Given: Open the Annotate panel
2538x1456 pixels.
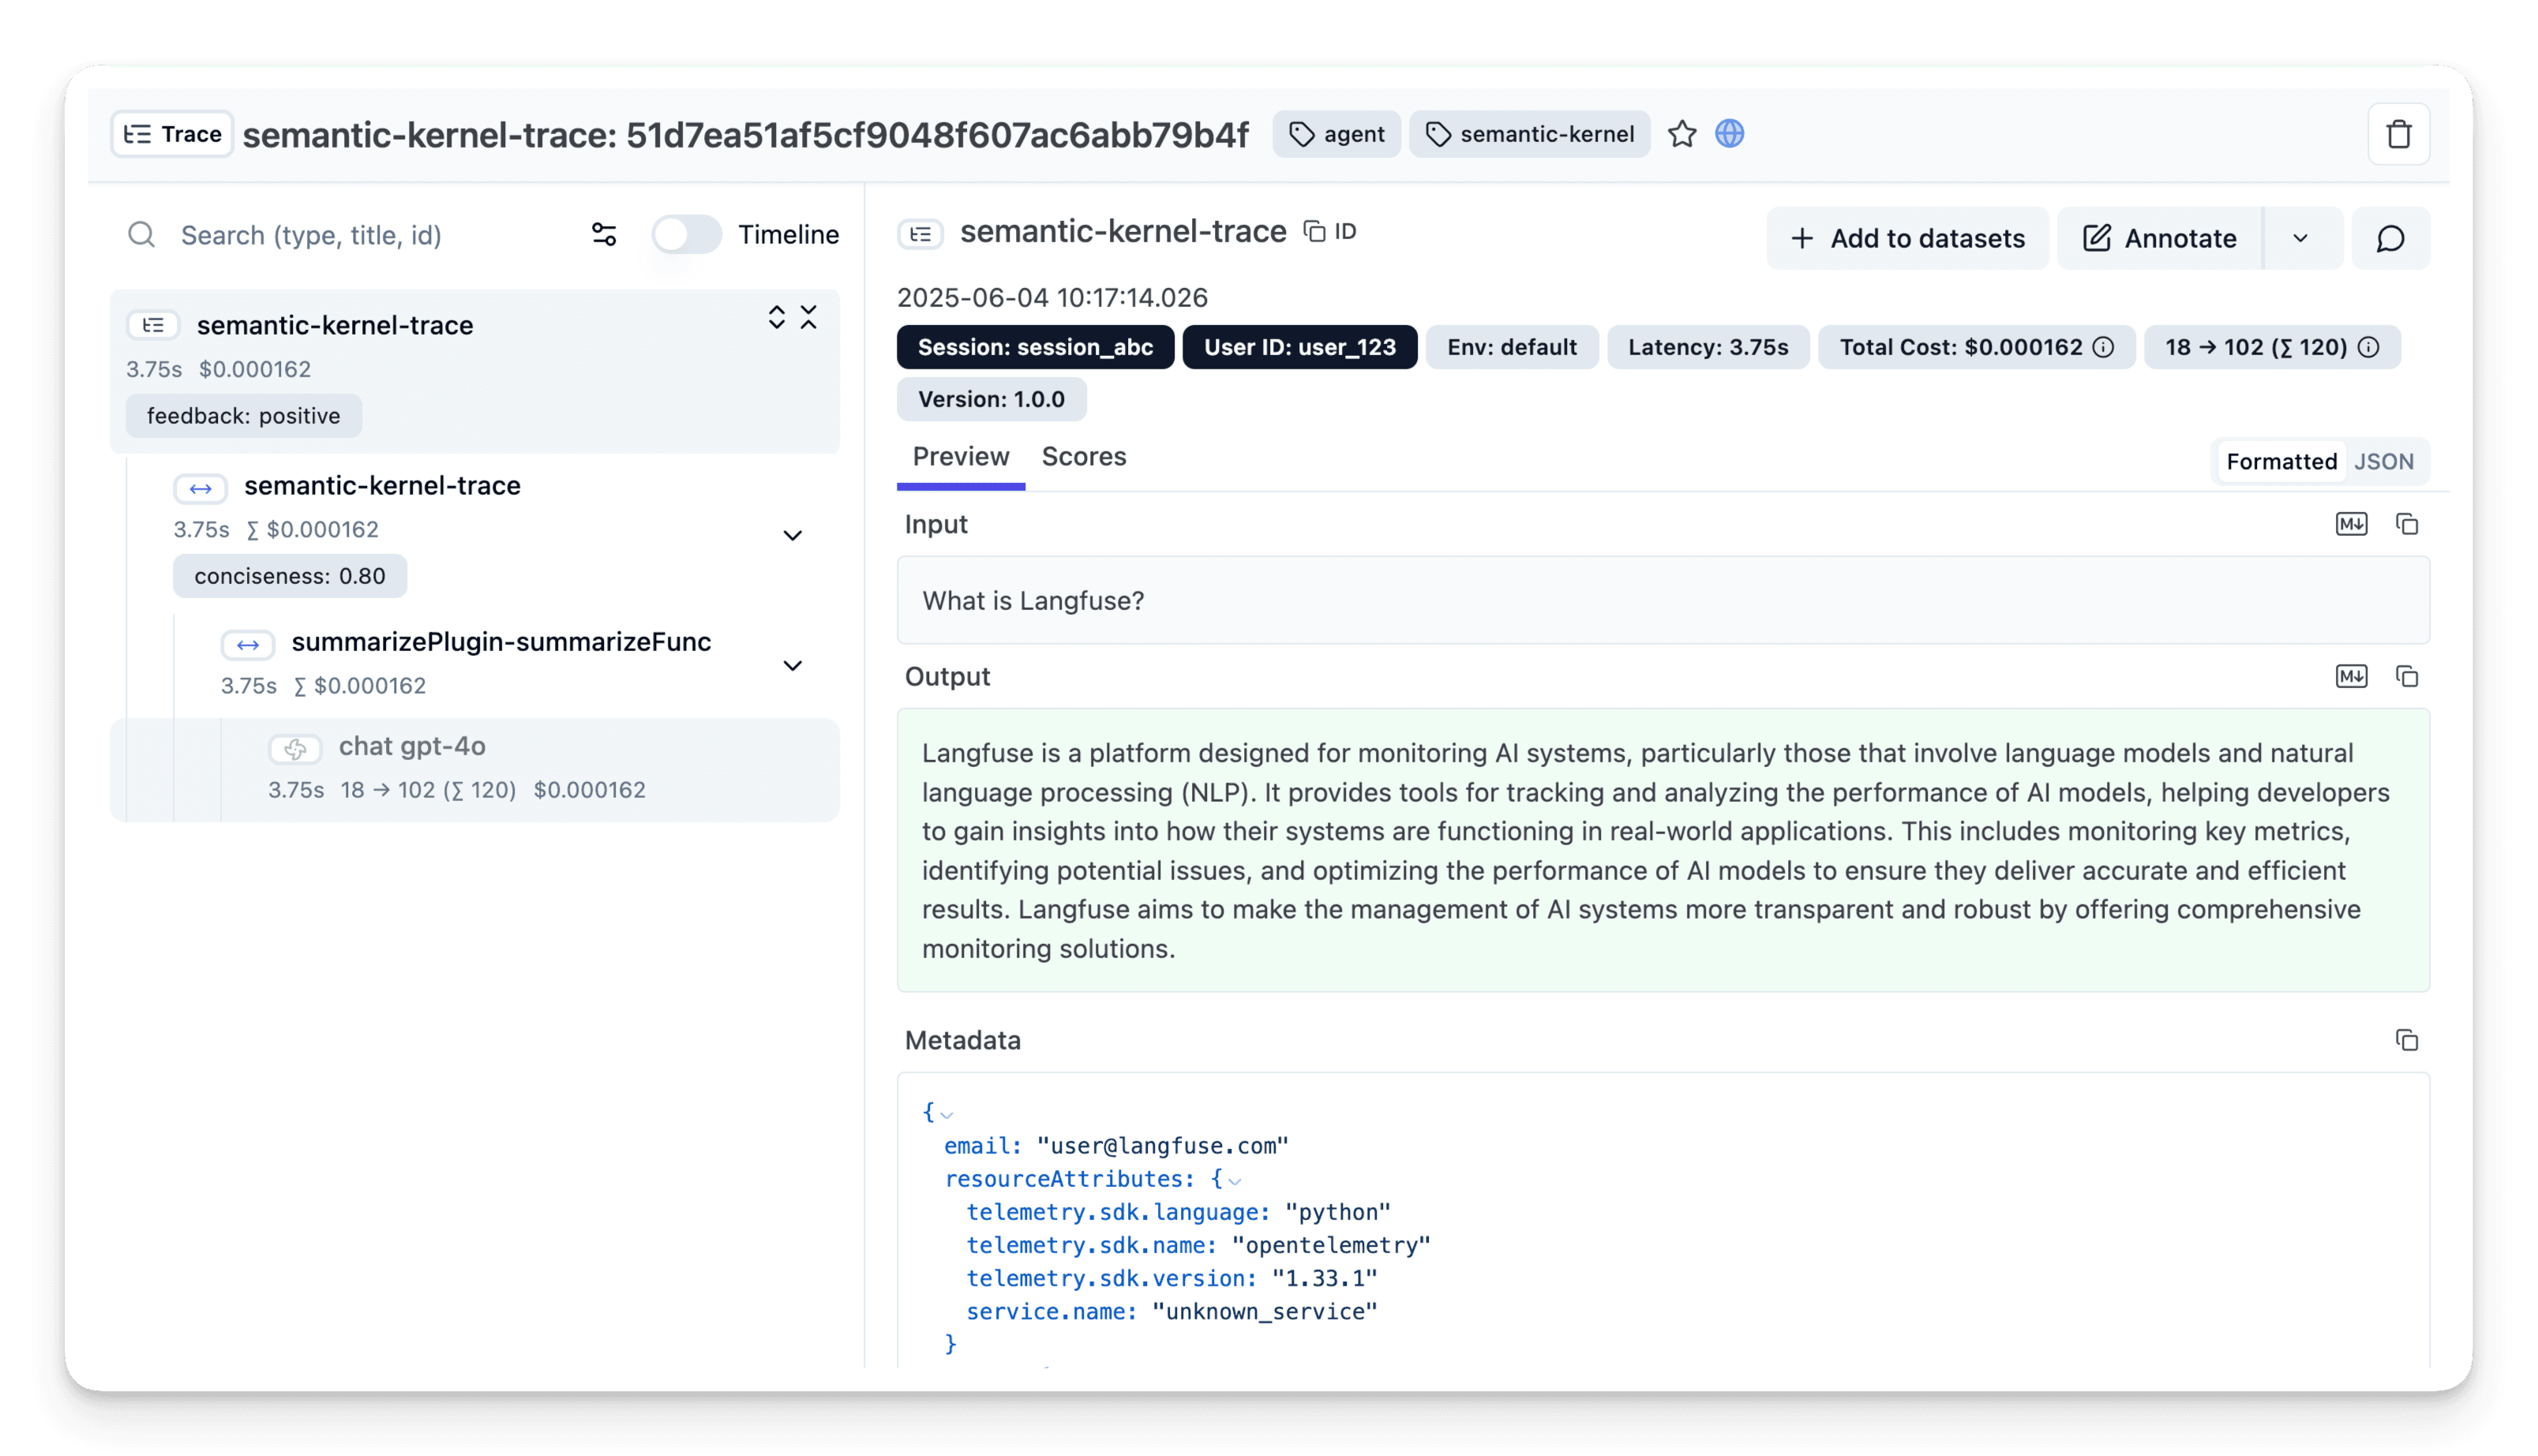Looking at the screenshot, I should [x=2158, y=238].
